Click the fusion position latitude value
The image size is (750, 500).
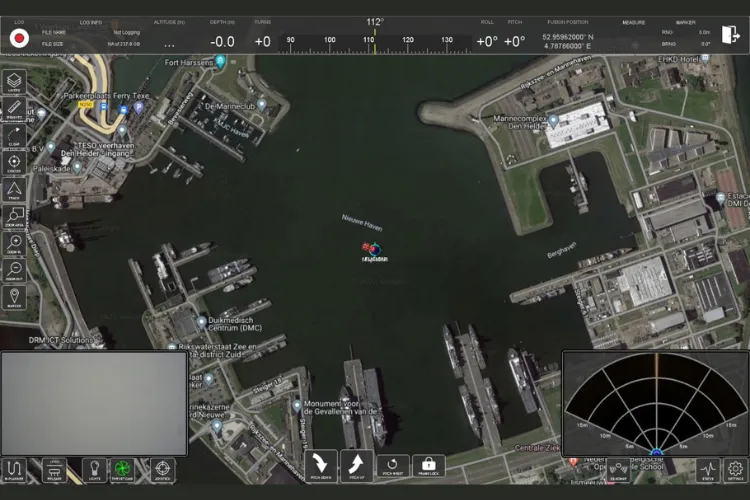(568, 37)
